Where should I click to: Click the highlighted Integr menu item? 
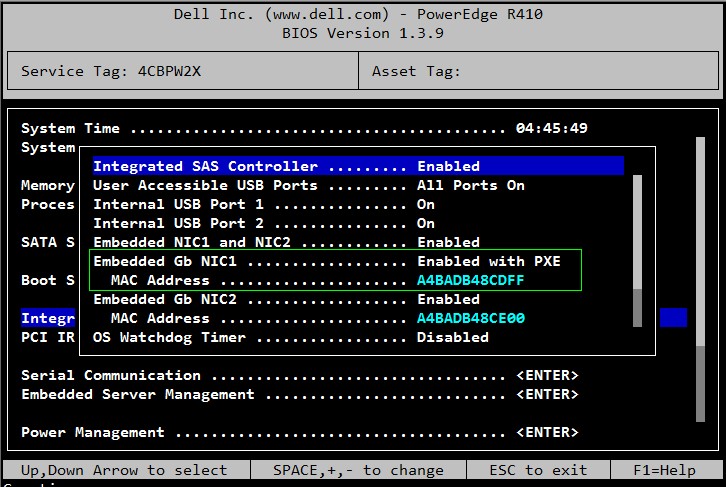pos(48,318)
